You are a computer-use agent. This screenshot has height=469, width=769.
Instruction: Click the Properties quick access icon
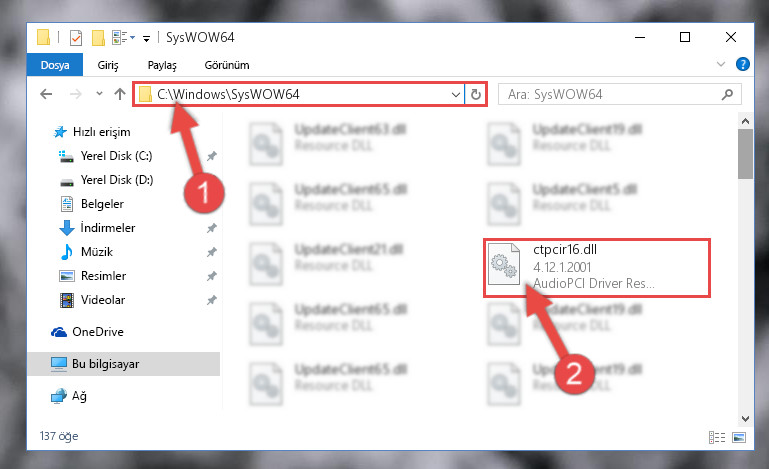pos(76,38)
